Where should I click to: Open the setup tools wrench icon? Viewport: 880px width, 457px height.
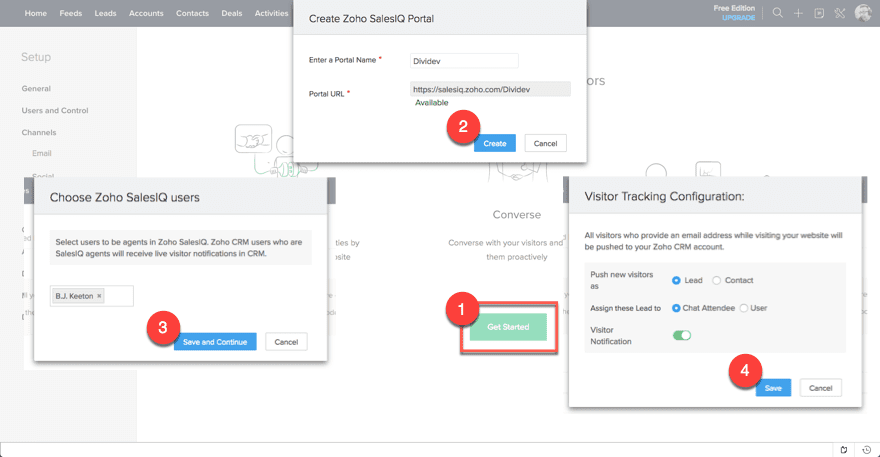point(839,13)
